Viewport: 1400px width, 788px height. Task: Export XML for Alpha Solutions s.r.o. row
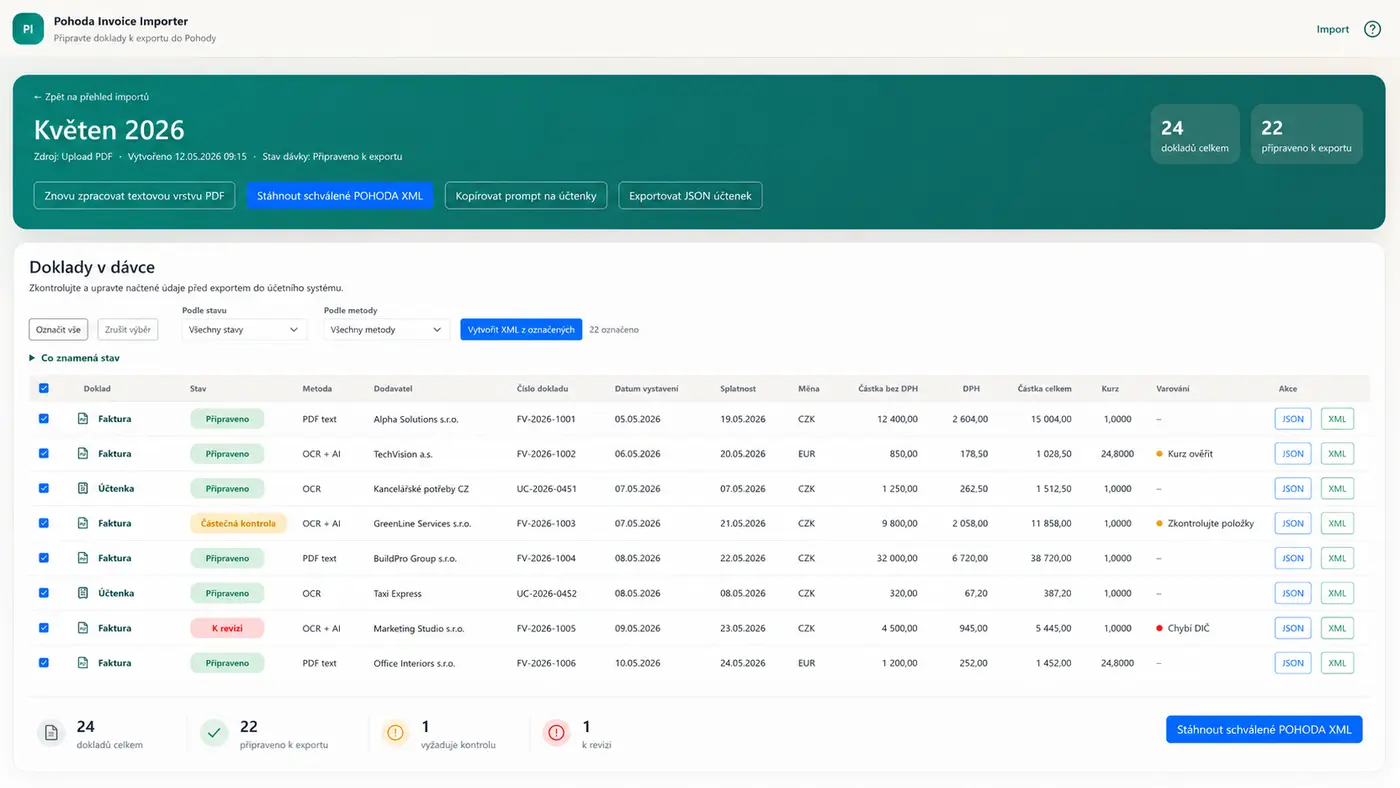(x=1337, y=419)
